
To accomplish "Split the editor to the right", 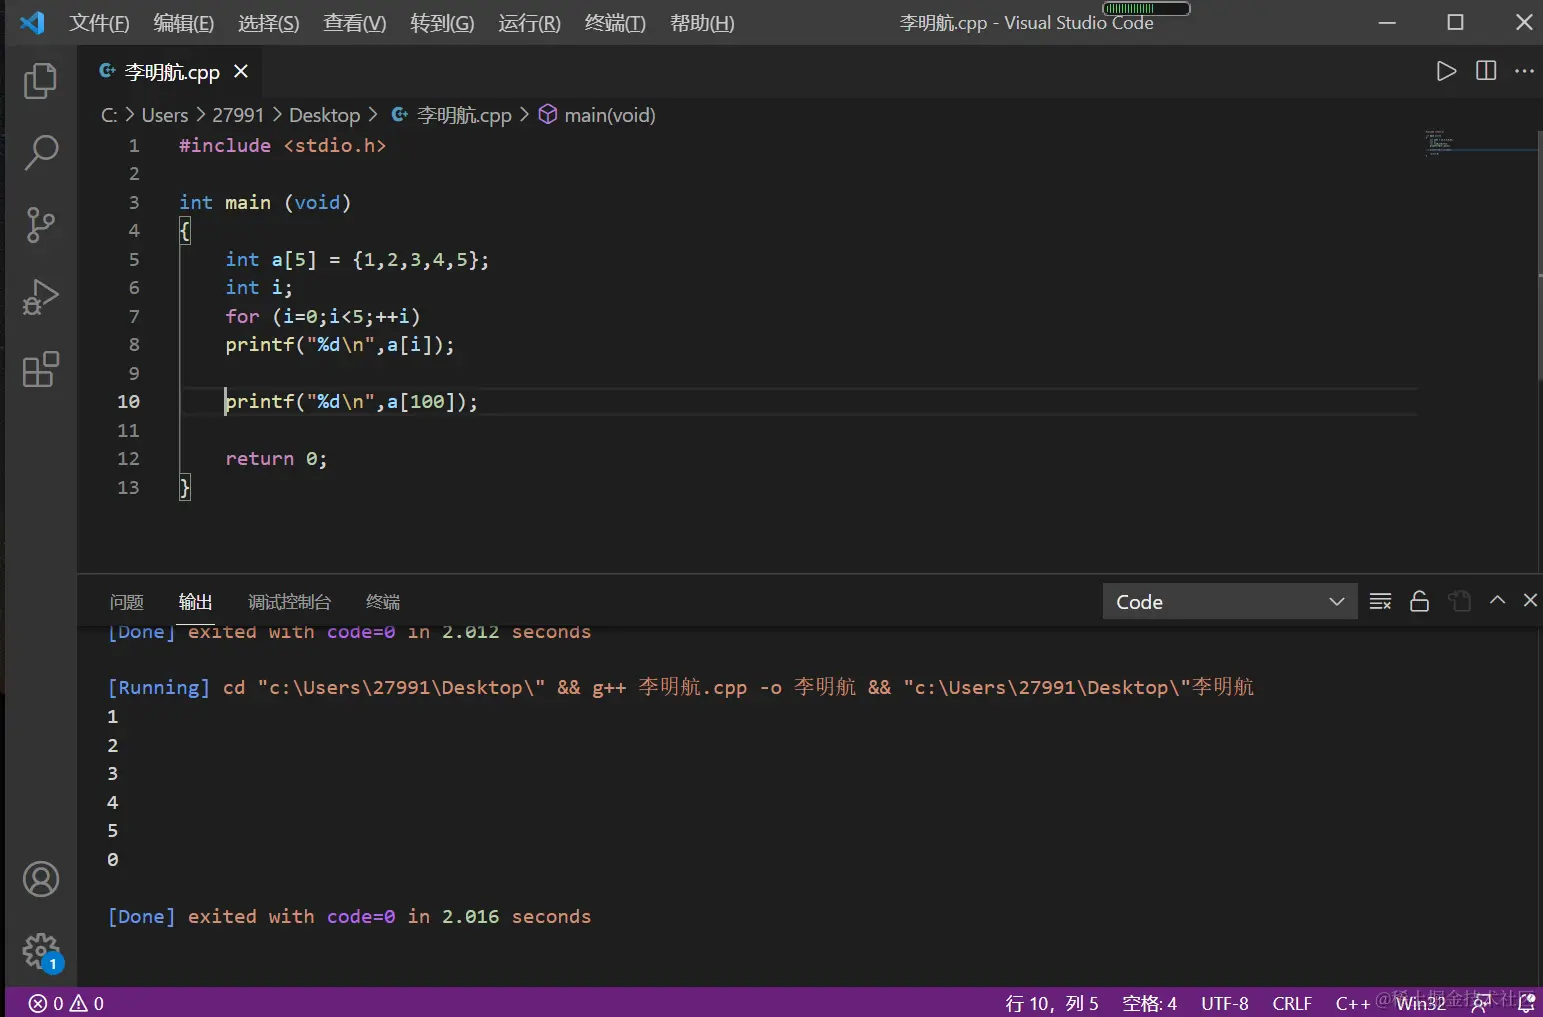I will click(1486, 71).
